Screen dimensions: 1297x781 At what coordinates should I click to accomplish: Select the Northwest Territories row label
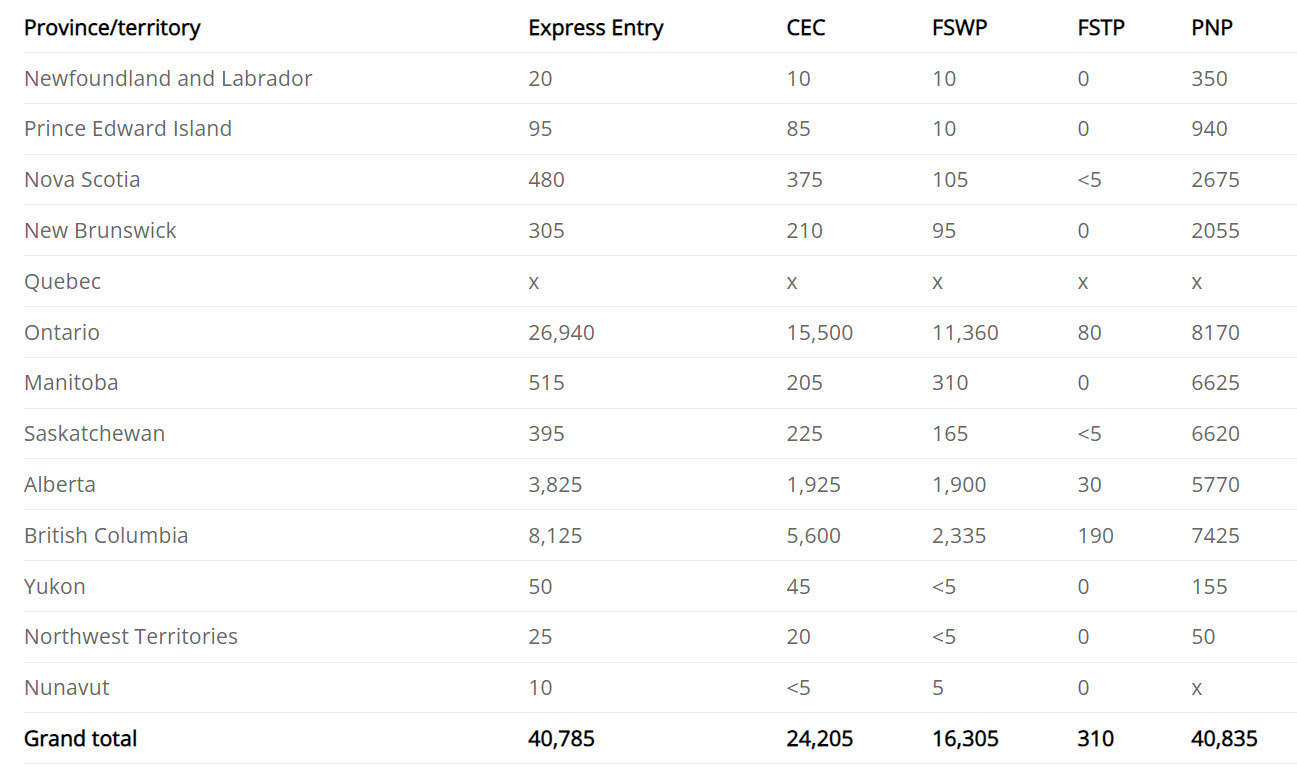tap(131, 637)
